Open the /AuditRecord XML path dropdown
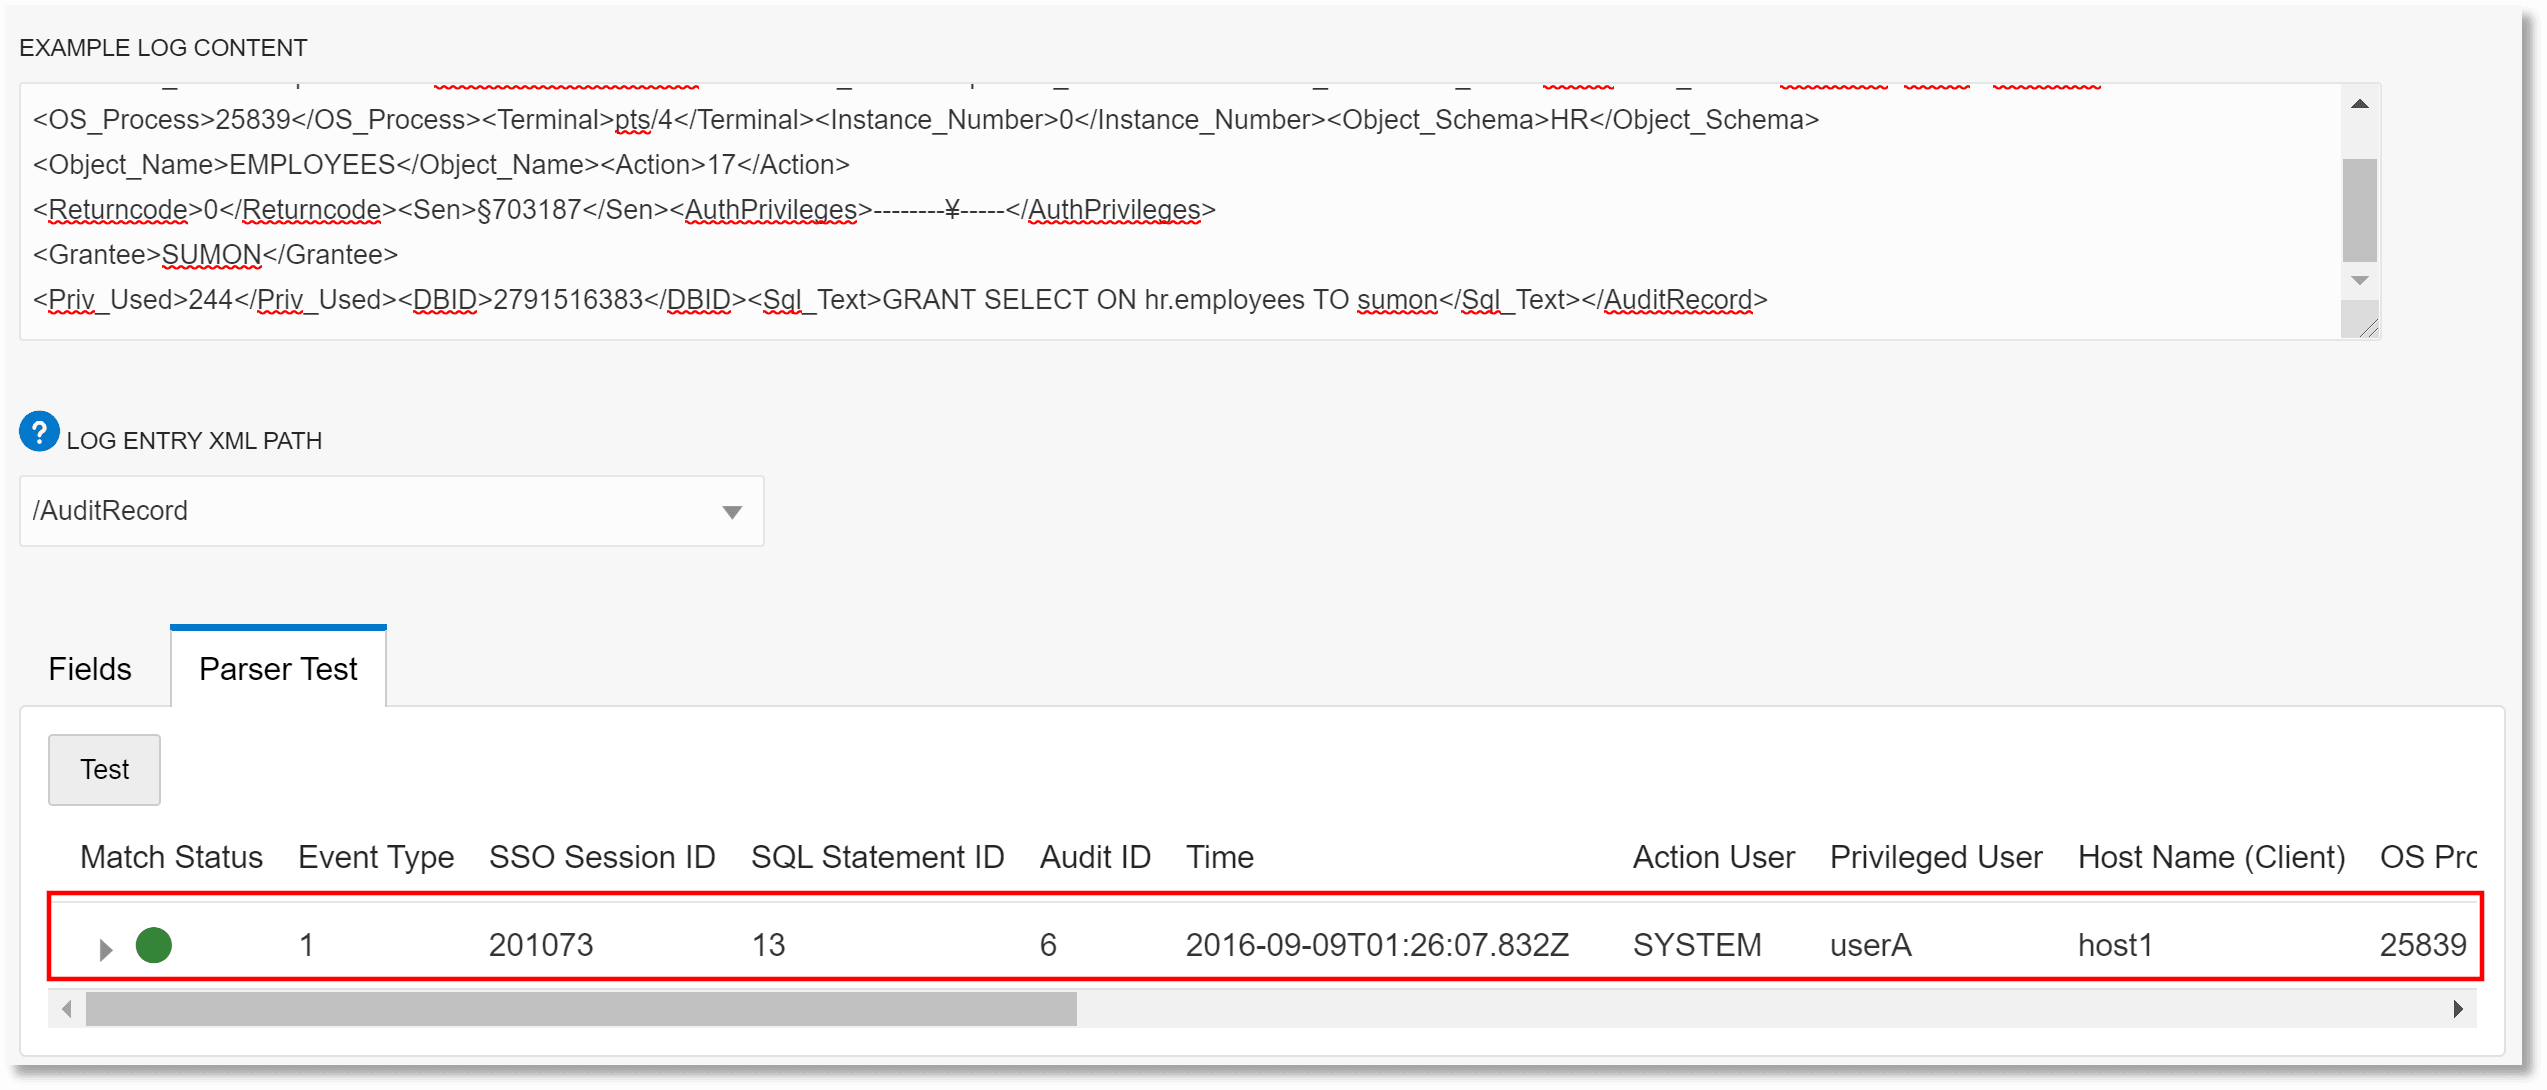 click(390, 511)
